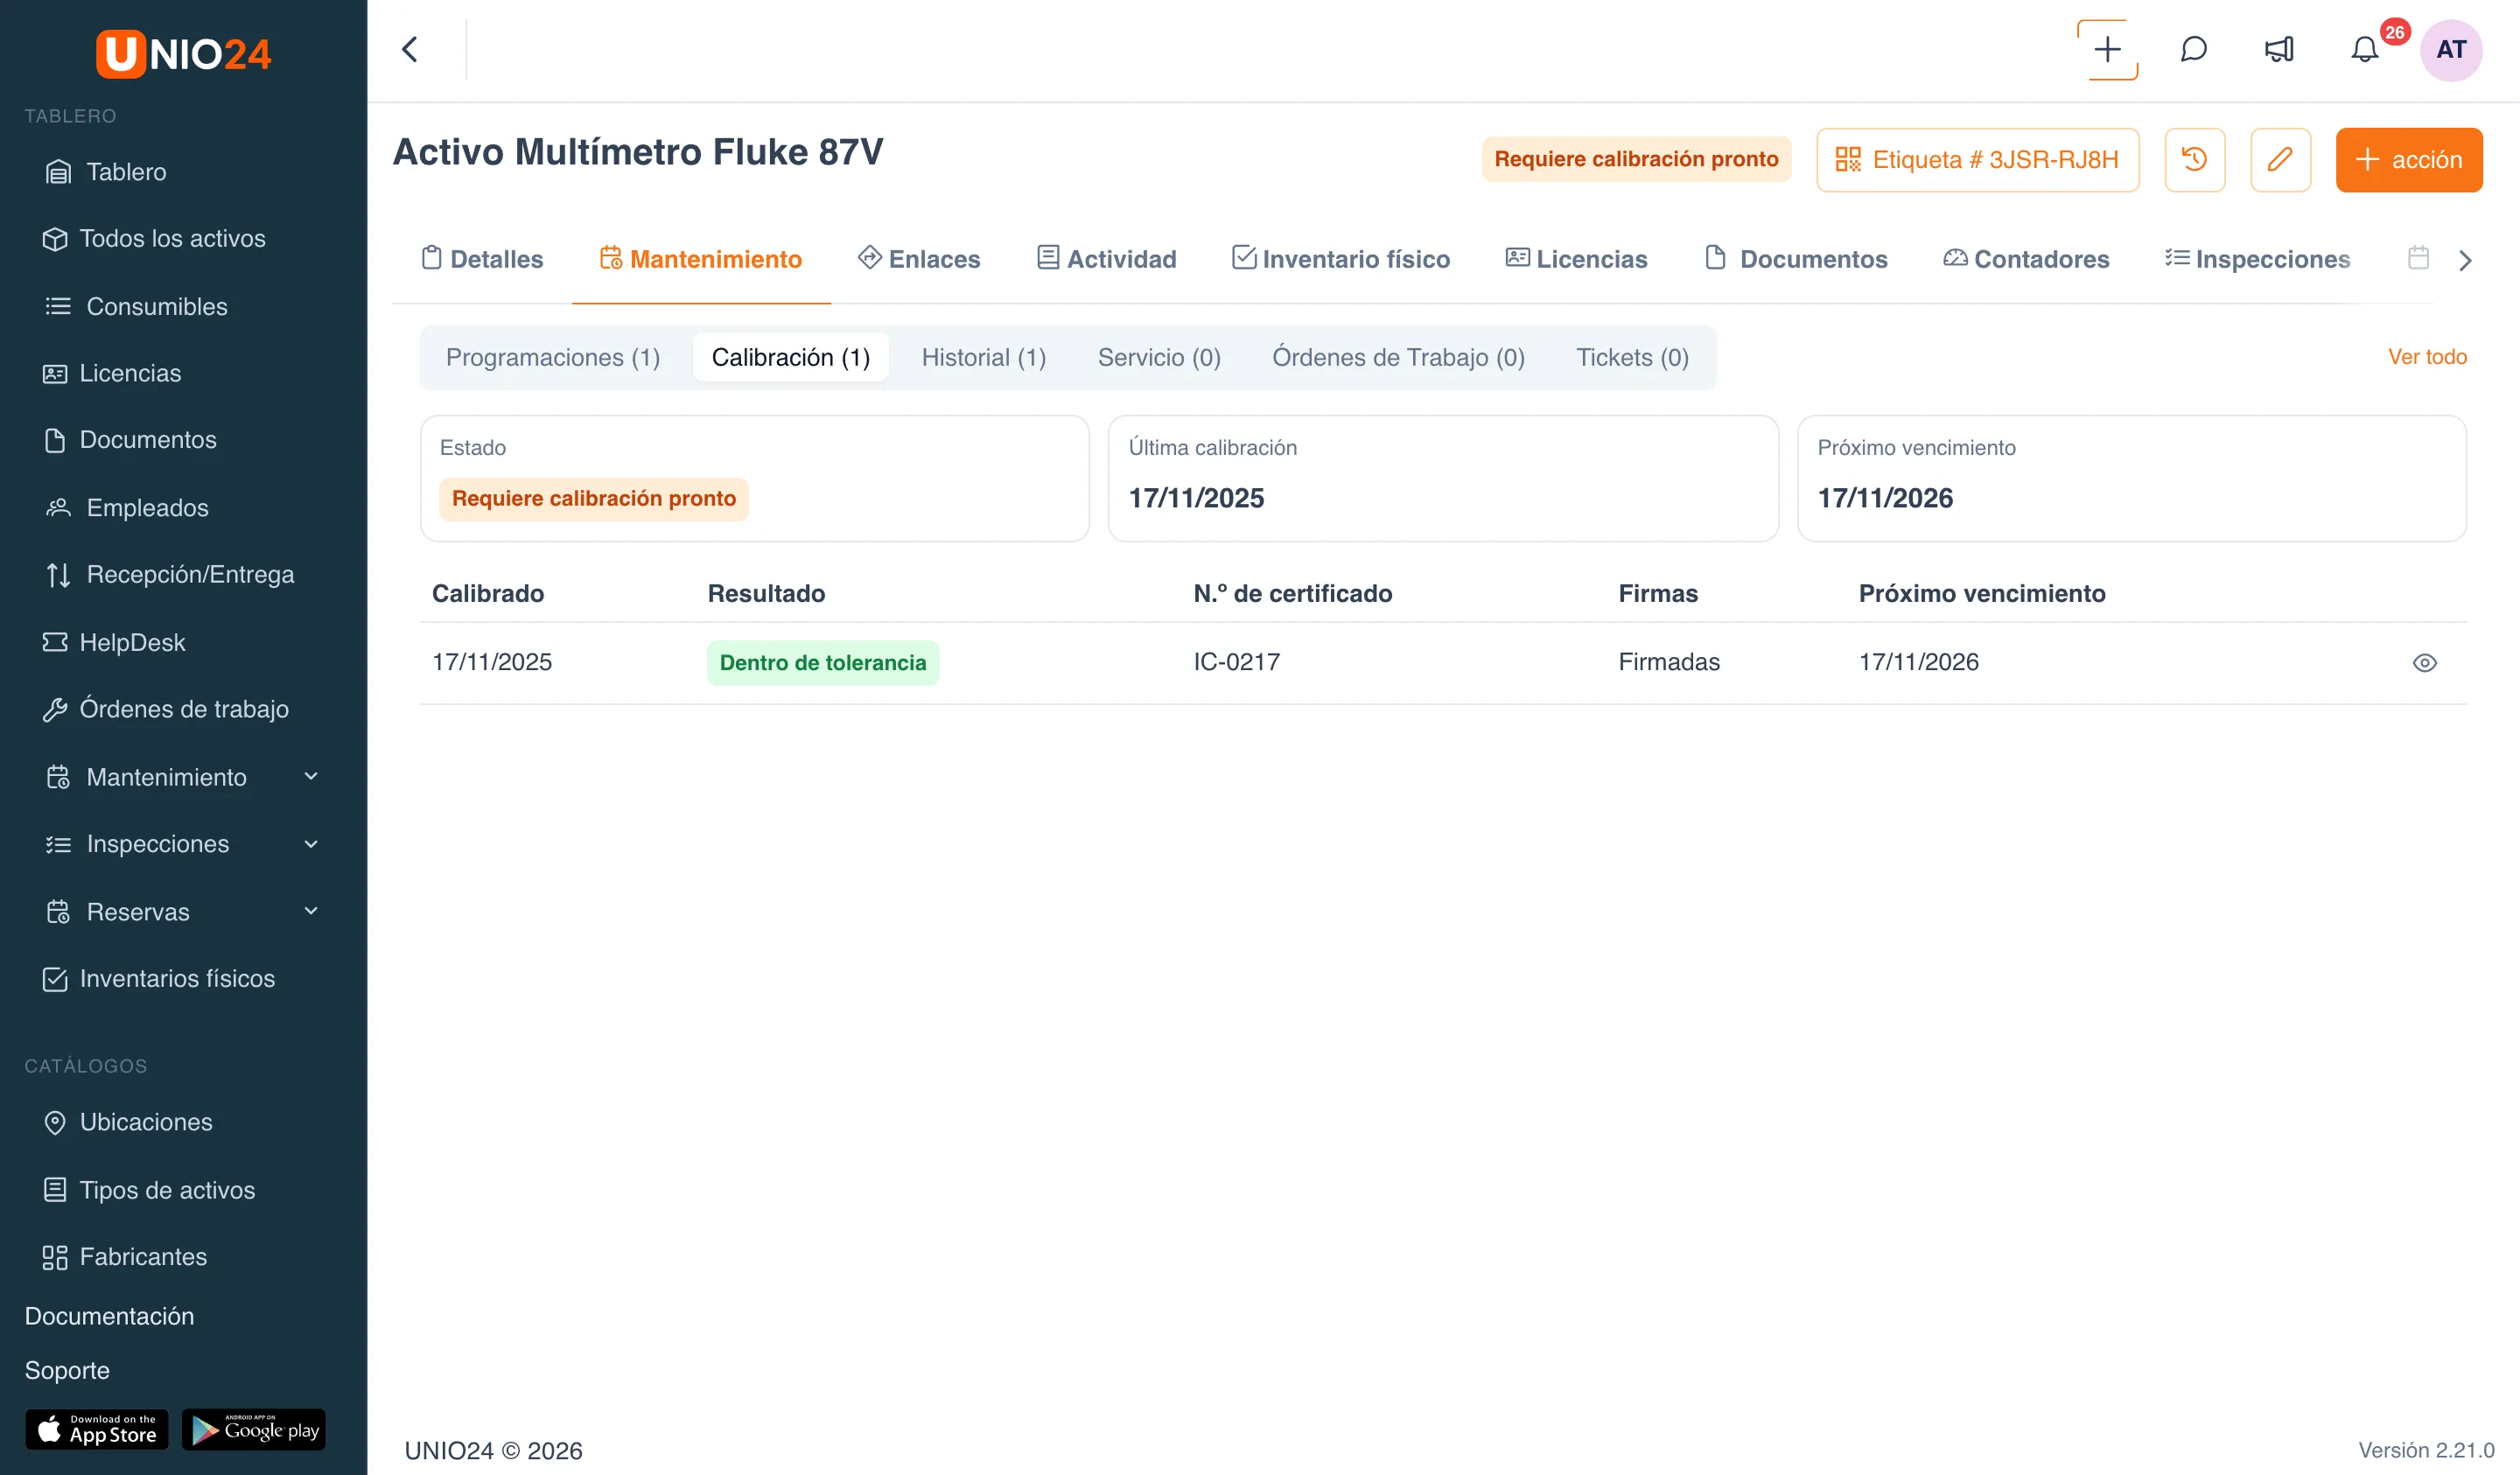Switch to the Contadores tab
Screen dimensions: 2520x1475
pos(2026,259)
